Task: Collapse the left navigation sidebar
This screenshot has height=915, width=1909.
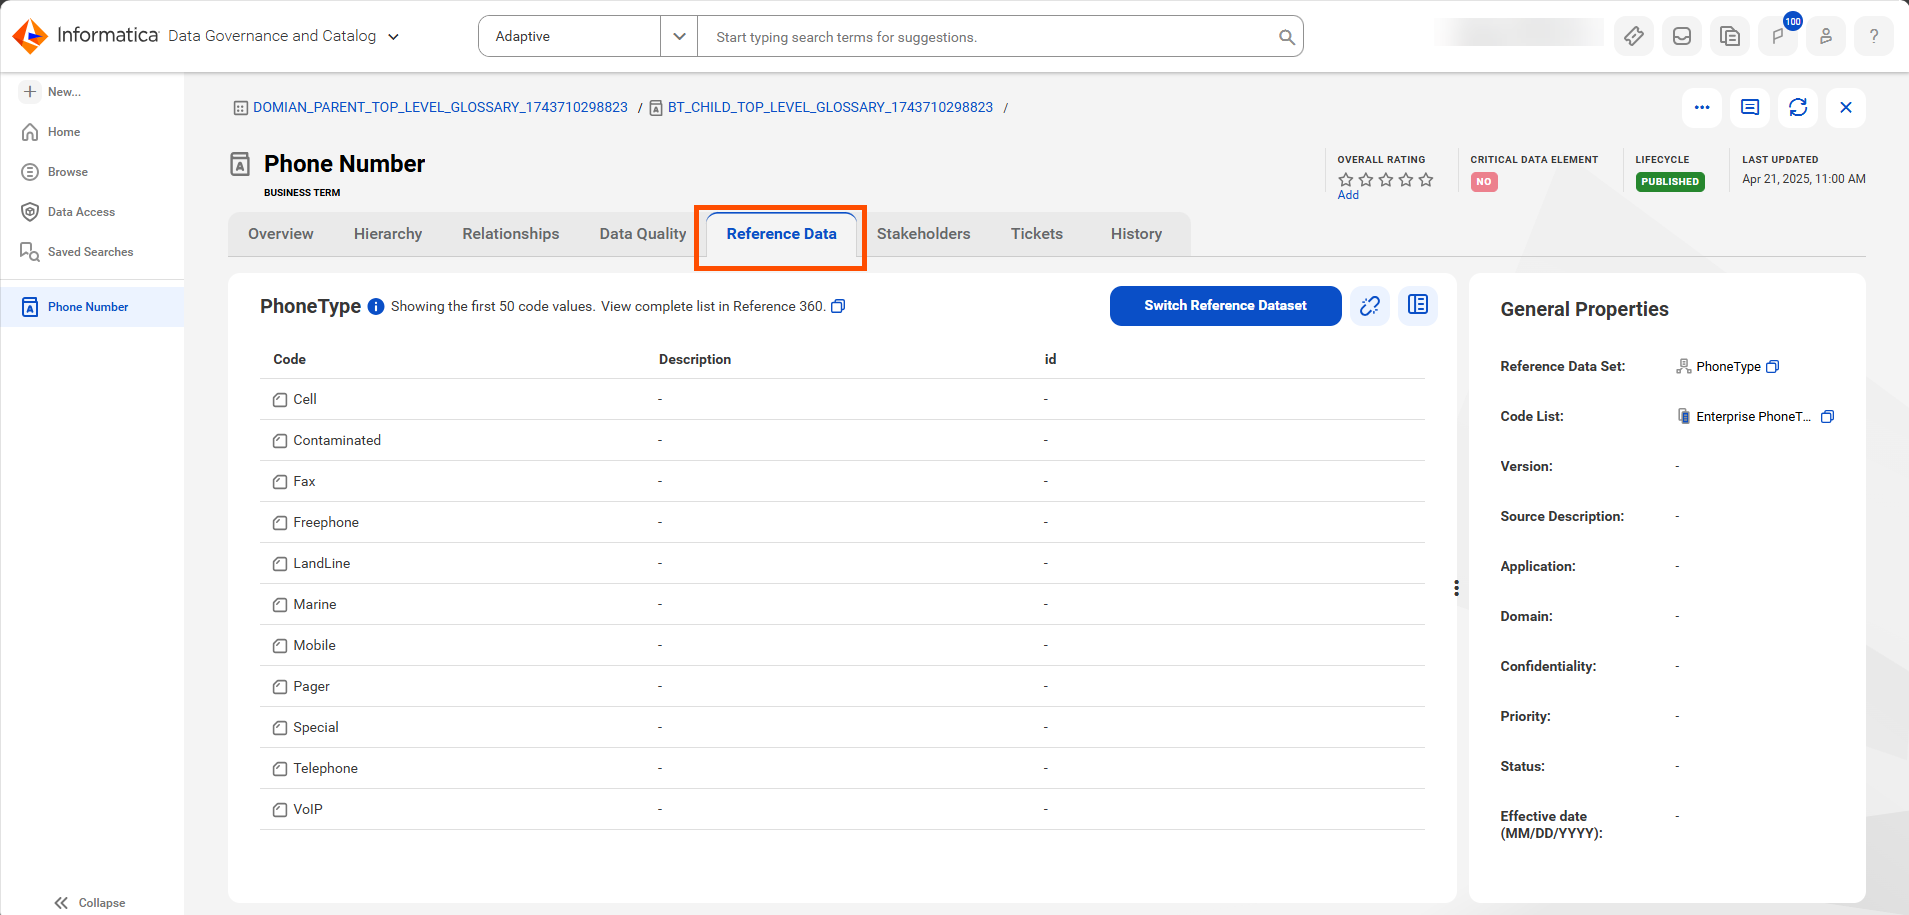Action: (x=90, y=902)
